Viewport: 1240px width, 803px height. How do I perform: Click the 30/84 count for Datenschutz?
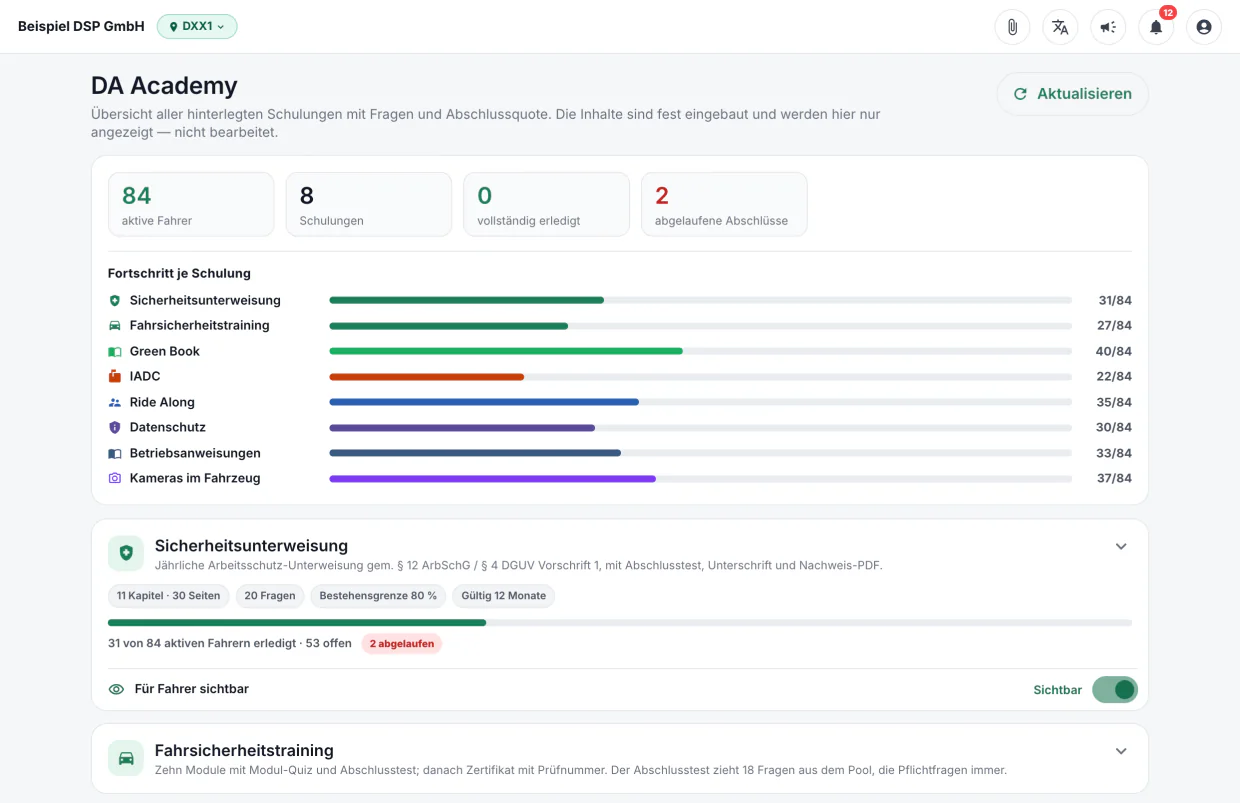1114,427
